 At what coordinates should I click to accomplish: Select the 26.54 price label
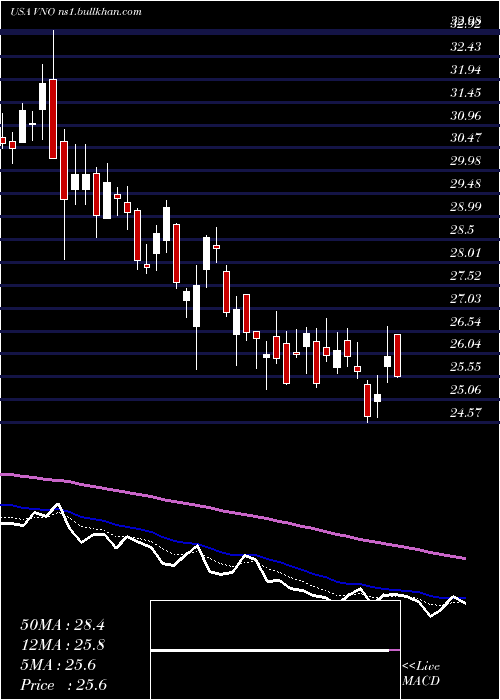click(x=466, y=321)
